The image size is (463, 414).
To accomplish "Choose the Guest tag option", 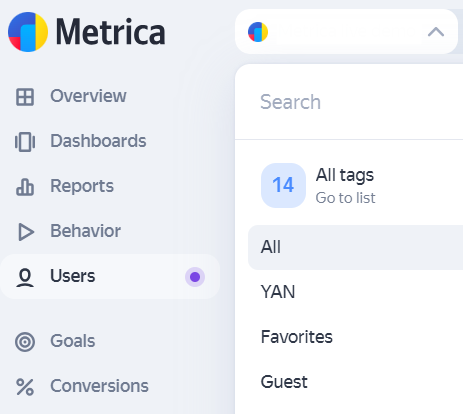I will point(355,382).
